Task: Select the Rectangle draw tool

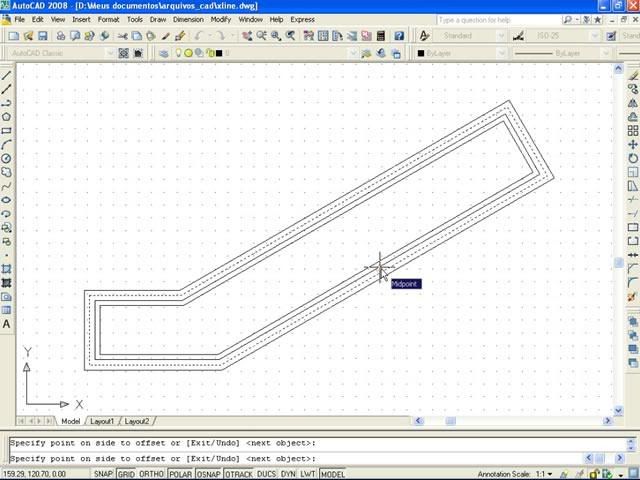Action: pos(6,131)
